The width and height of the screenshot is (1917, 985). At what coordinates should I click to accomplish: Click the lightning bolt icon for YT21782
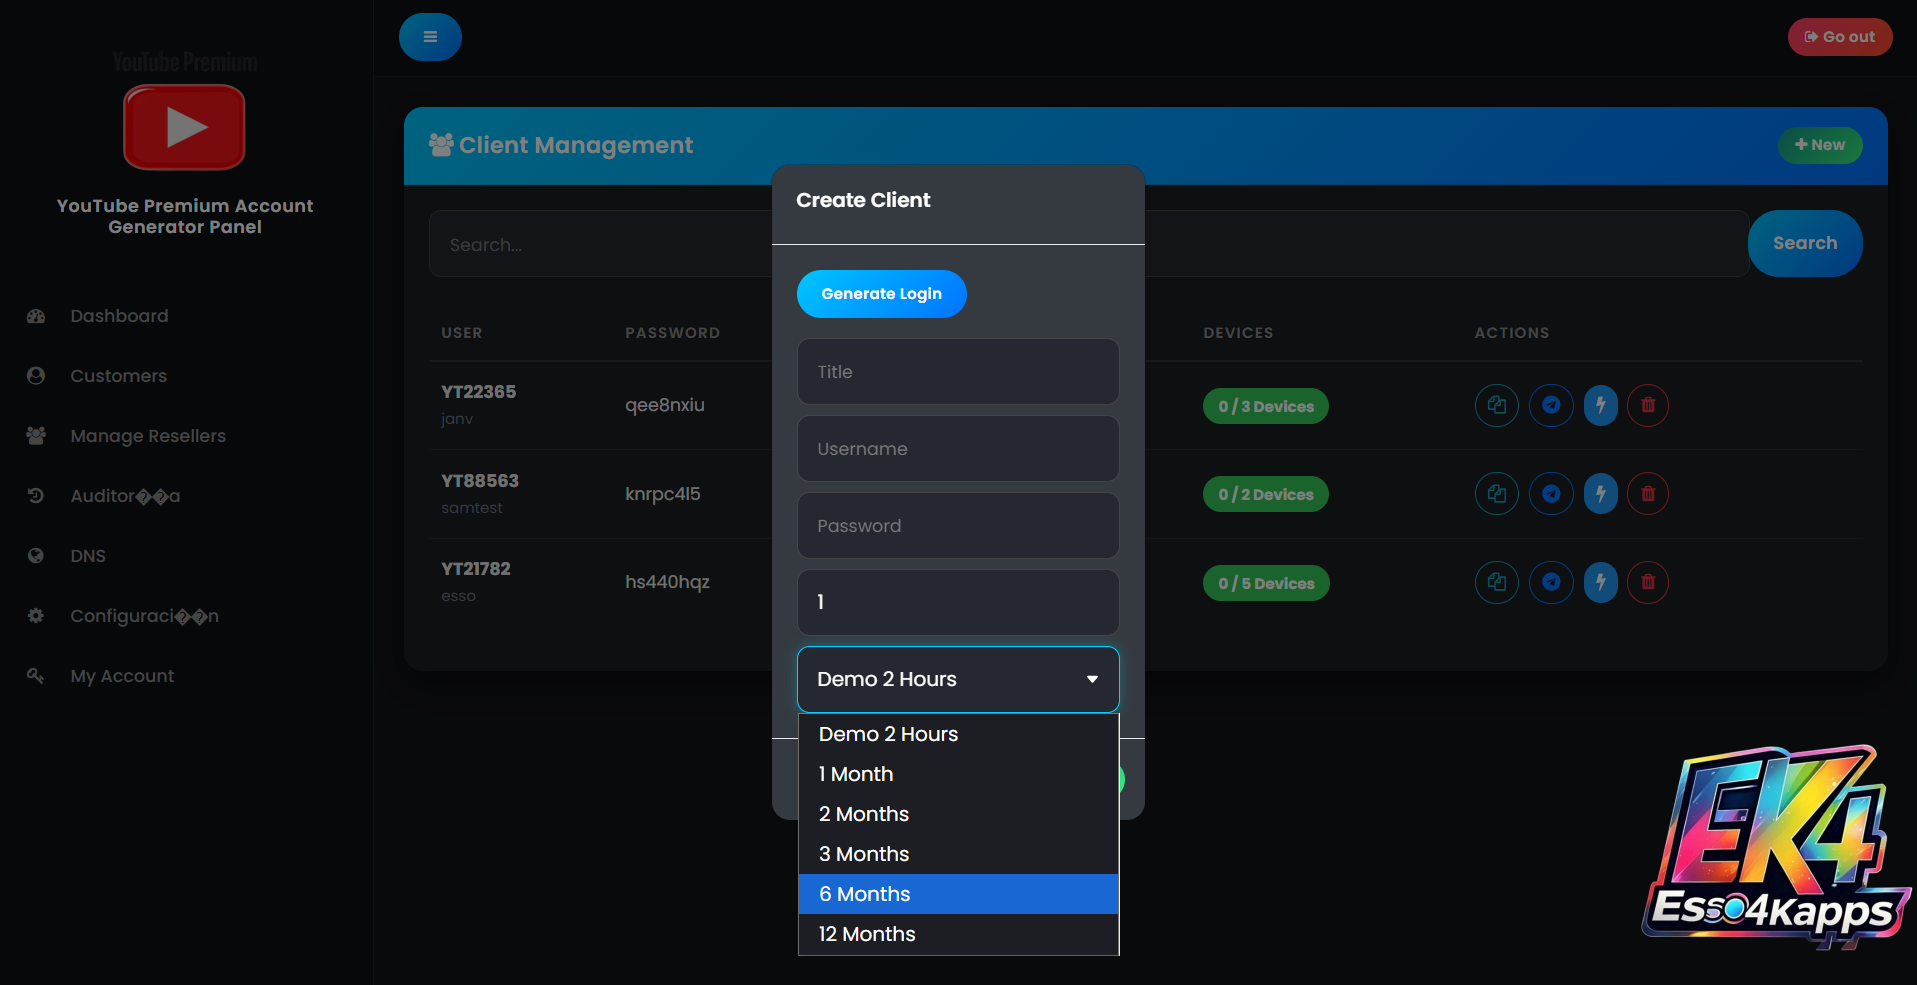pyautogui.click(x=1600, y=582)
